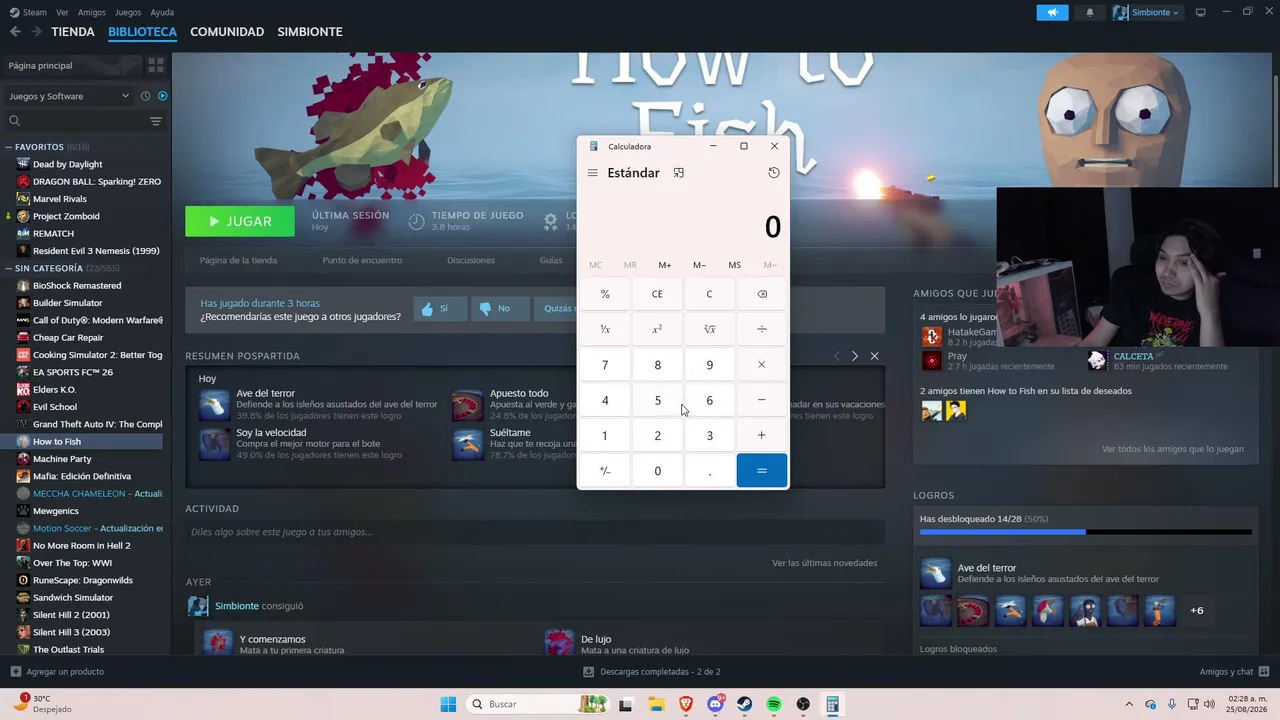Launch the game with the JUGAR button
The height and width of the screenshot is (720, 1280).
point(240,221)
